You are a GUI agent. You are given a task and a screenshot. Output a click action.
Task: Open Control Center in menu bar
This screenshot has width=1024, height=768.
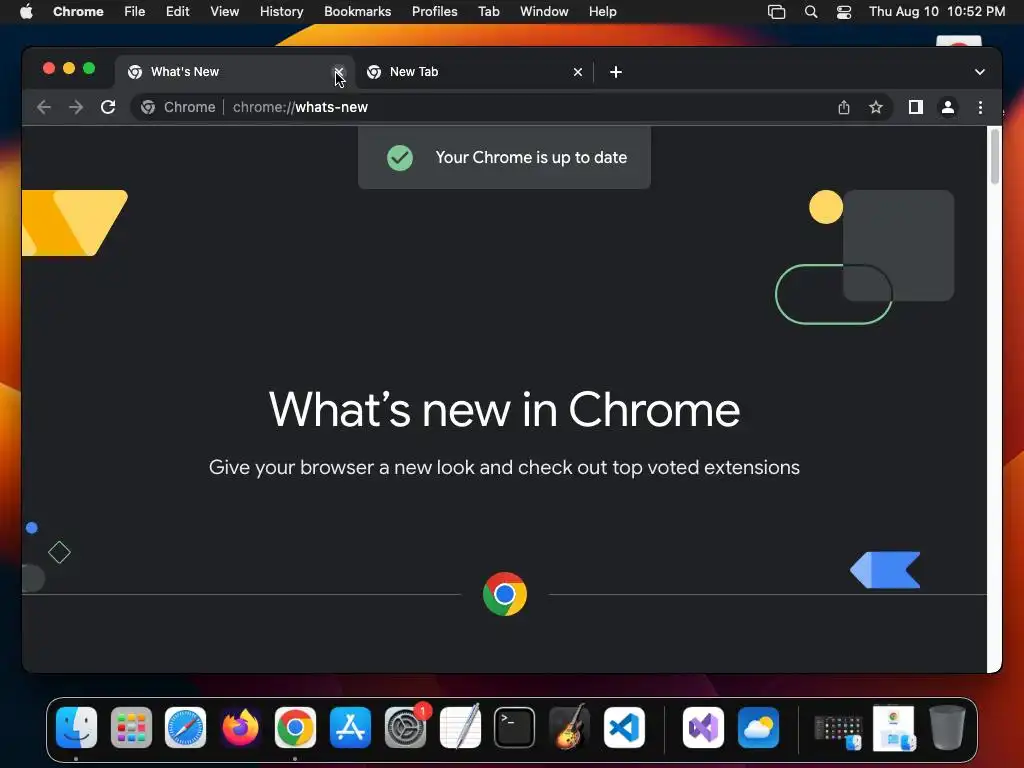[x=844, y=12]
